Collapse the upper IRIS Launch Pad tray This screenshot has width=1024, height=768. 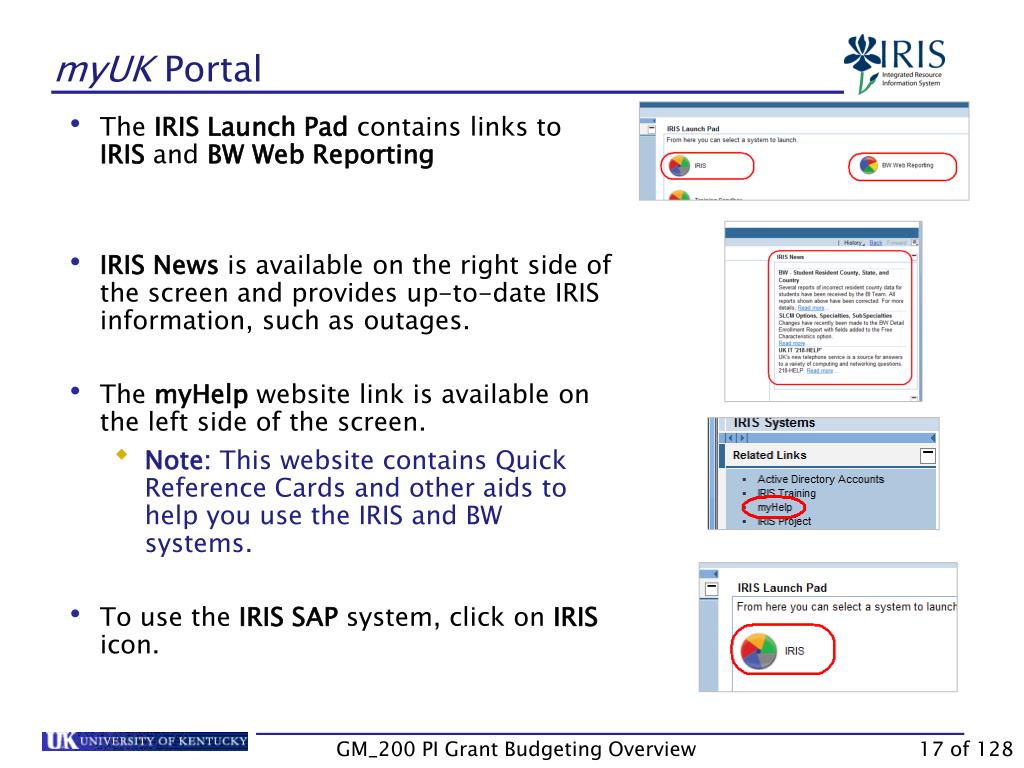coord(651,129)
